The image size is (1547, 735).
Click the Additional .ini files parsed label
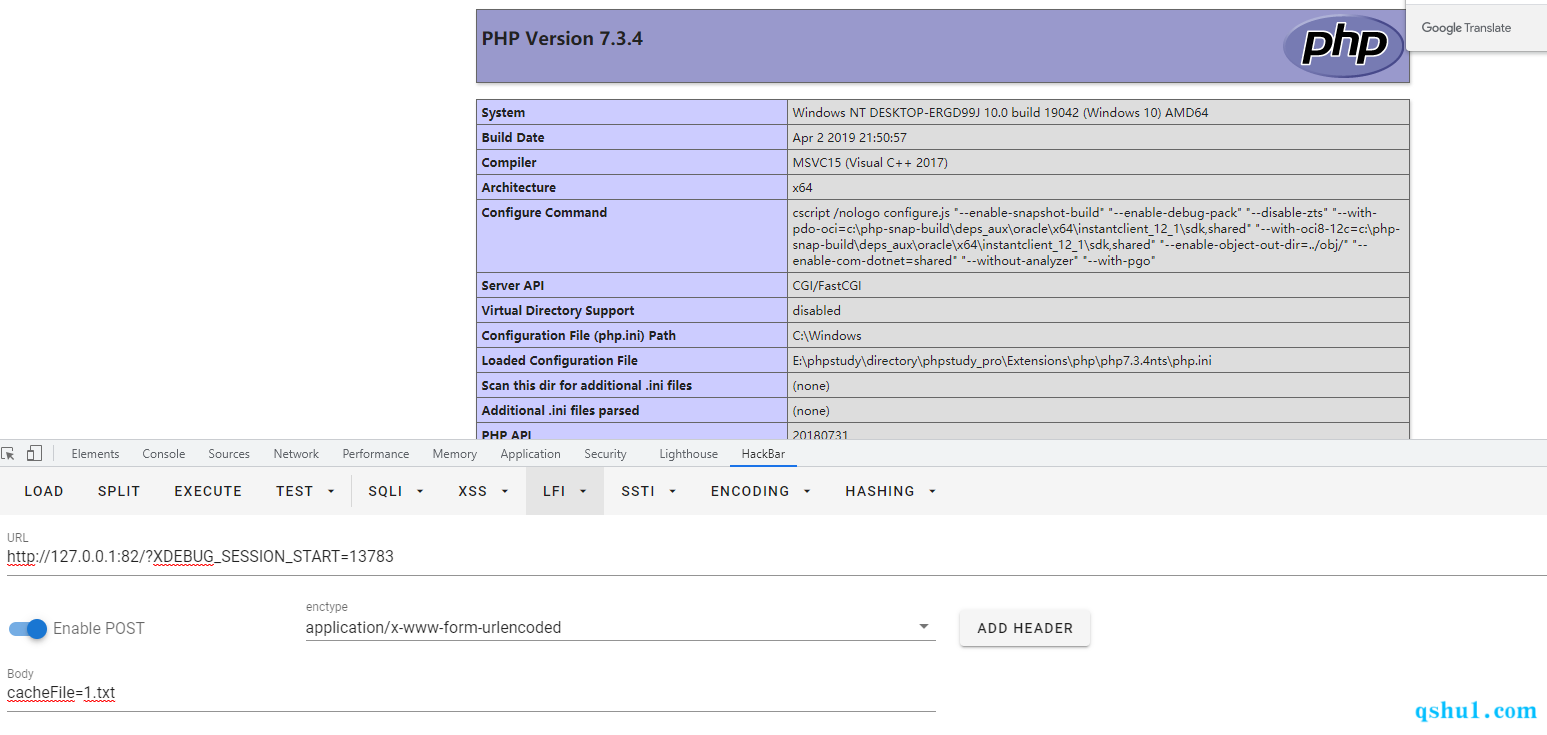[560, 410]
